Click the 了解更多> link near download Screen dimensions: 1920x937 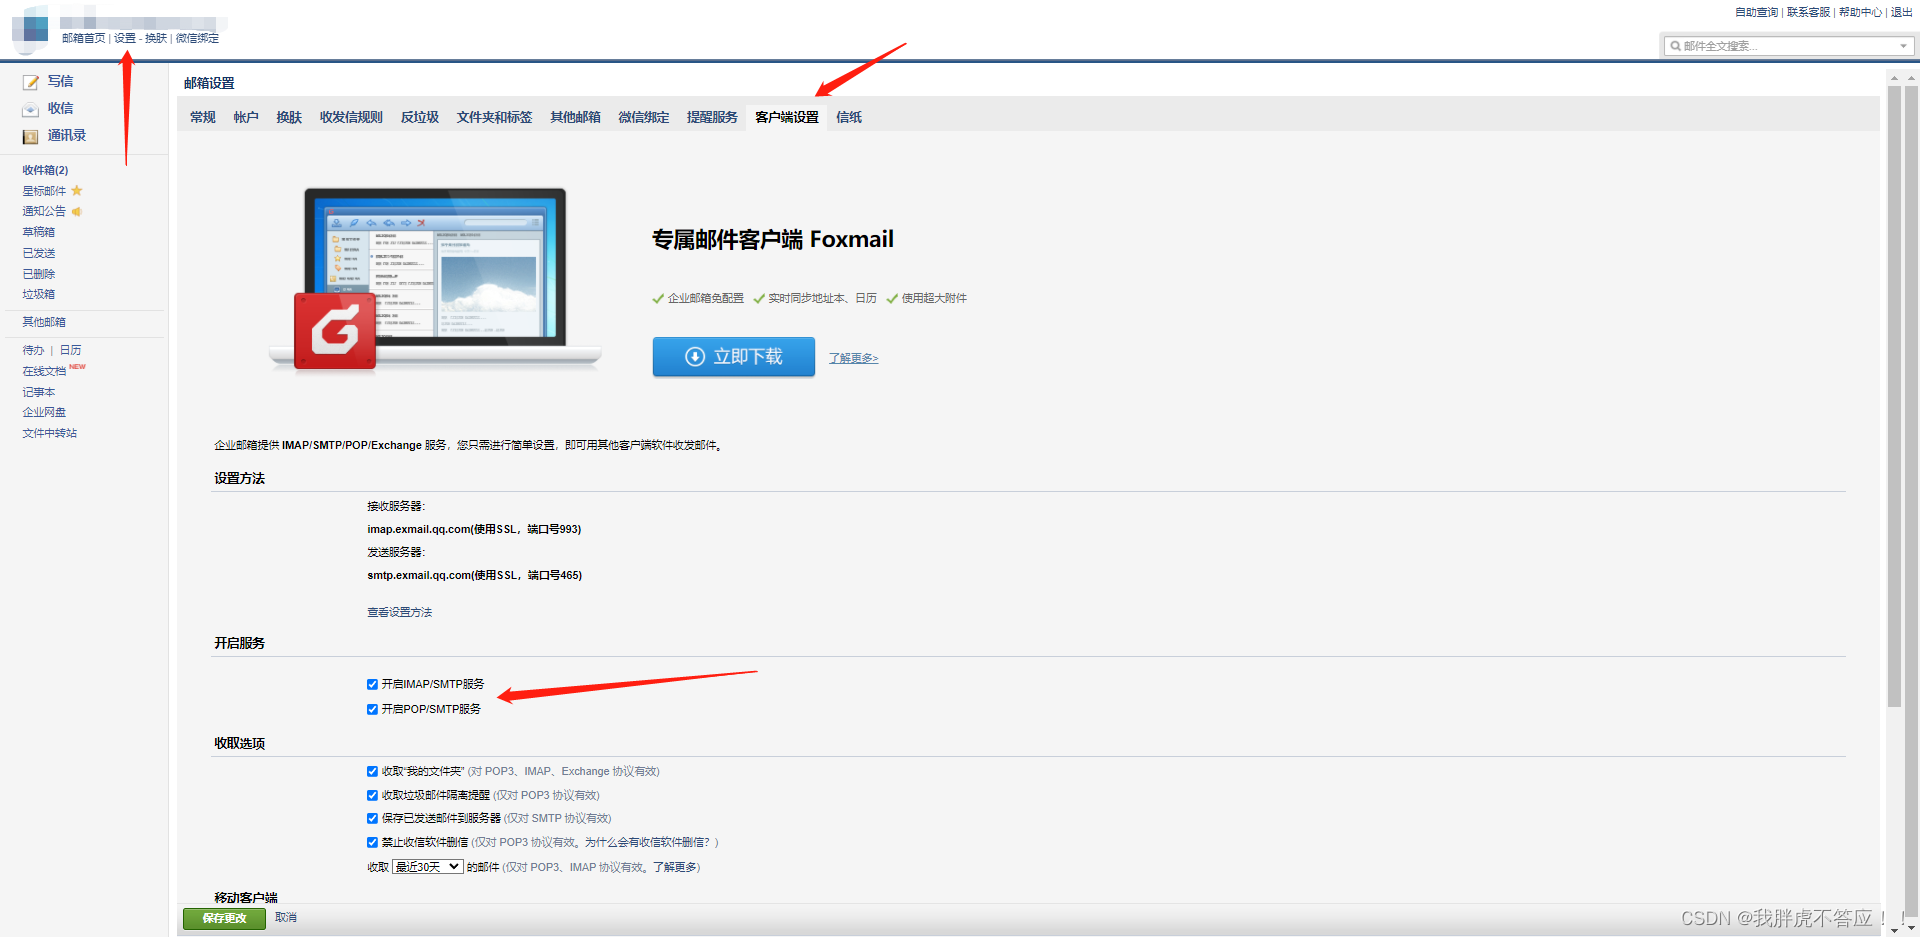click(853, 358)
